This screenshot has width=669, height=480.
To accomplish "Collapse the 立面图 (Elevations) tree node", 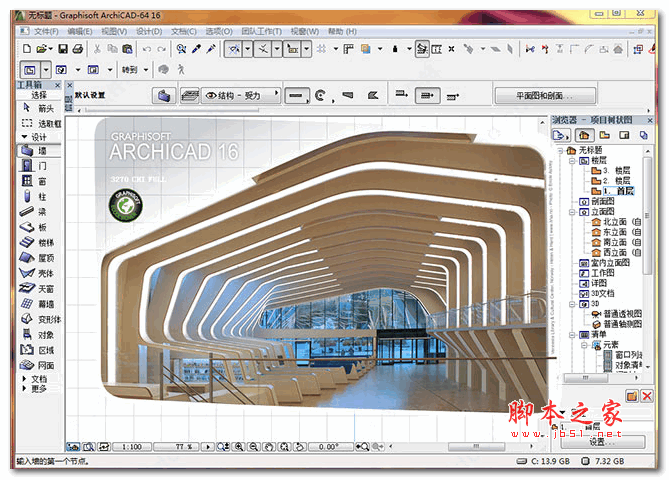I will pyautogui.click(x=572, y=212).
